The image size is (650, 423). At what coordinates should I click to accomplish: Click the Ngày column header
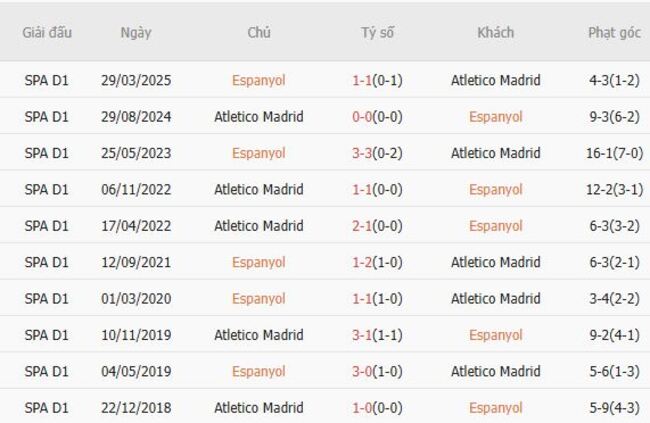(x=135, y=32)
